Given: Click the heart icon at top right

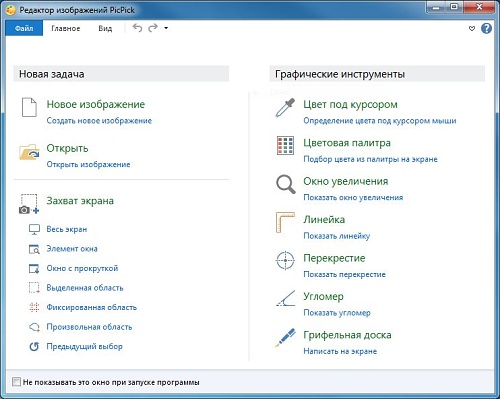Looking at the screenshot, I should click(472, 29).
